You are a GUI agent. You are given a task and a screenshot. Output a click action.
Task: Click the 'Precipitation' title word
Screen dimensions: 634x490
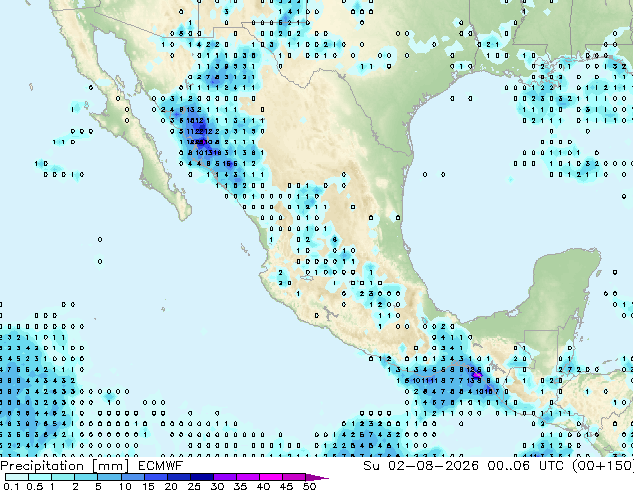[42, 466]
